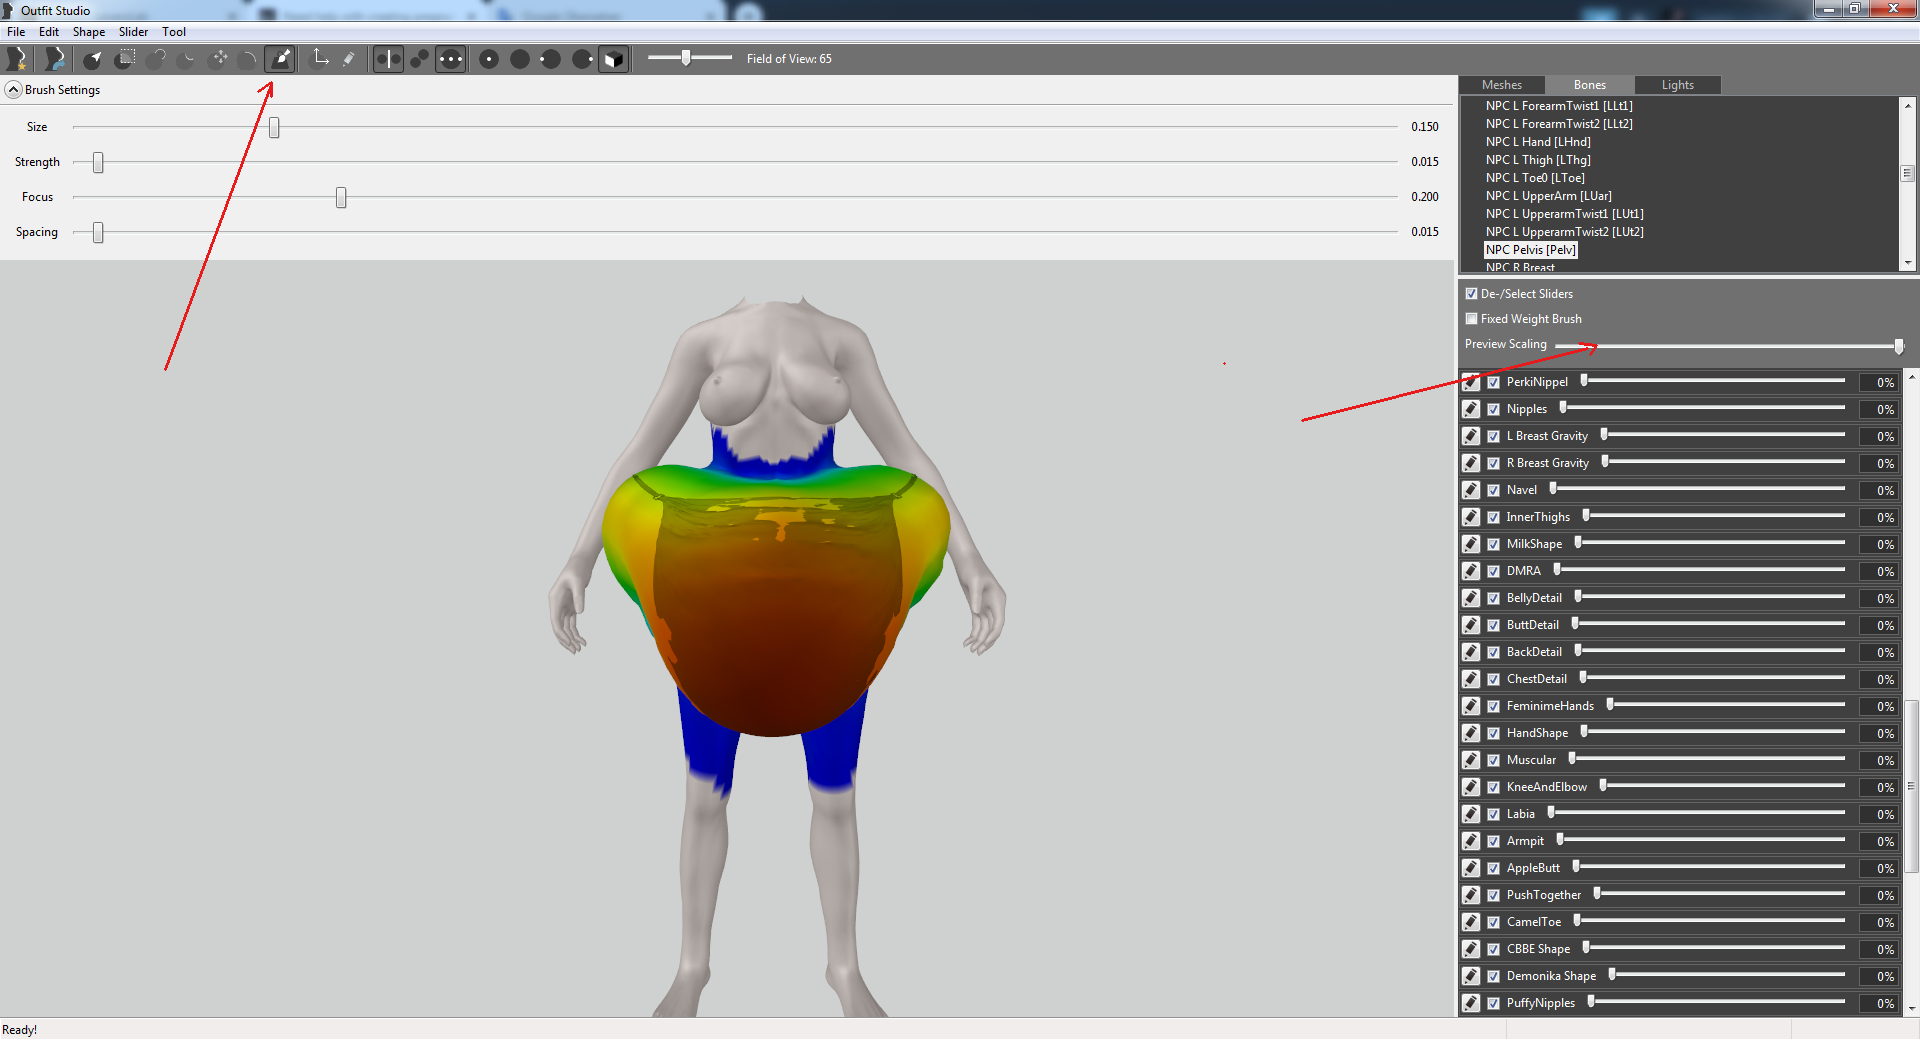Screen dimensions: 1920x1040
Task: Select bone NPC L ForearmTwist1 [LLt1]
Action: coord(1559,106)
